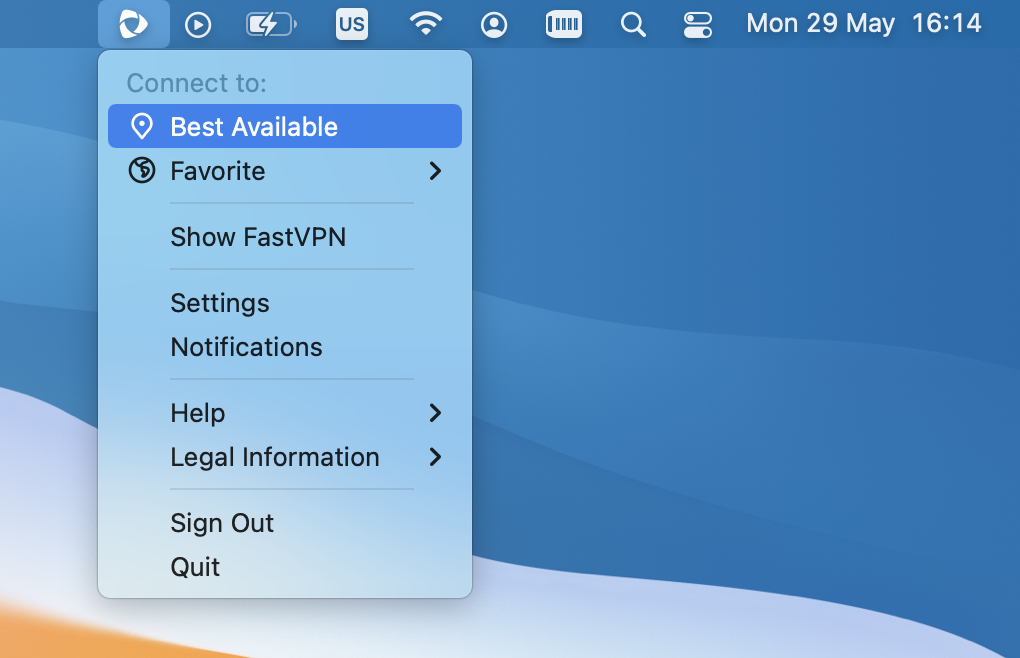This screenshot has width=1020, height=658.
Task: Open the Wi-Fi menu
Action: 425,24
